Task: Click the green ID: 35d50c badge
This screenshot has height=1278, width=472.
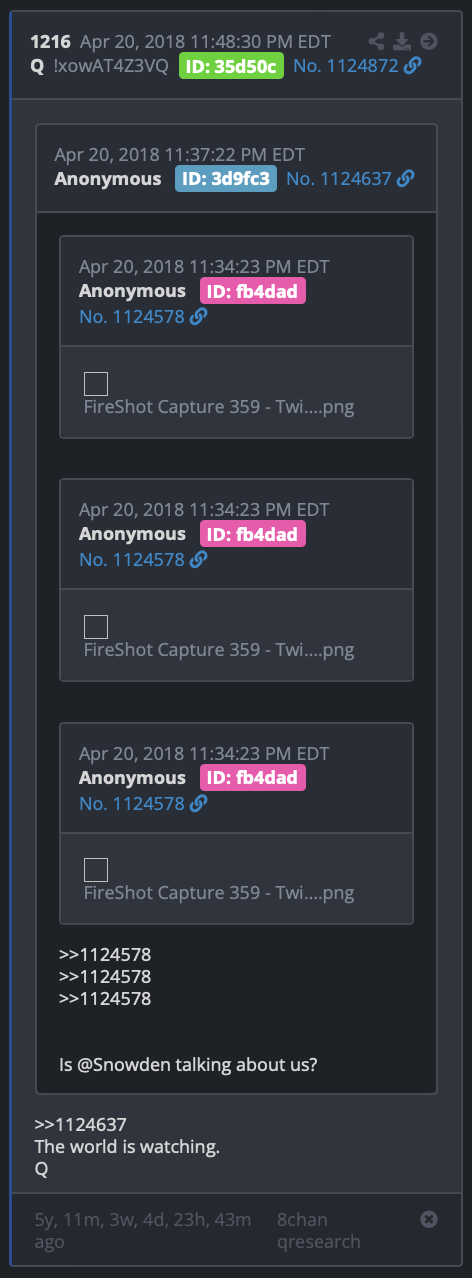Action: tap(231, 66)
